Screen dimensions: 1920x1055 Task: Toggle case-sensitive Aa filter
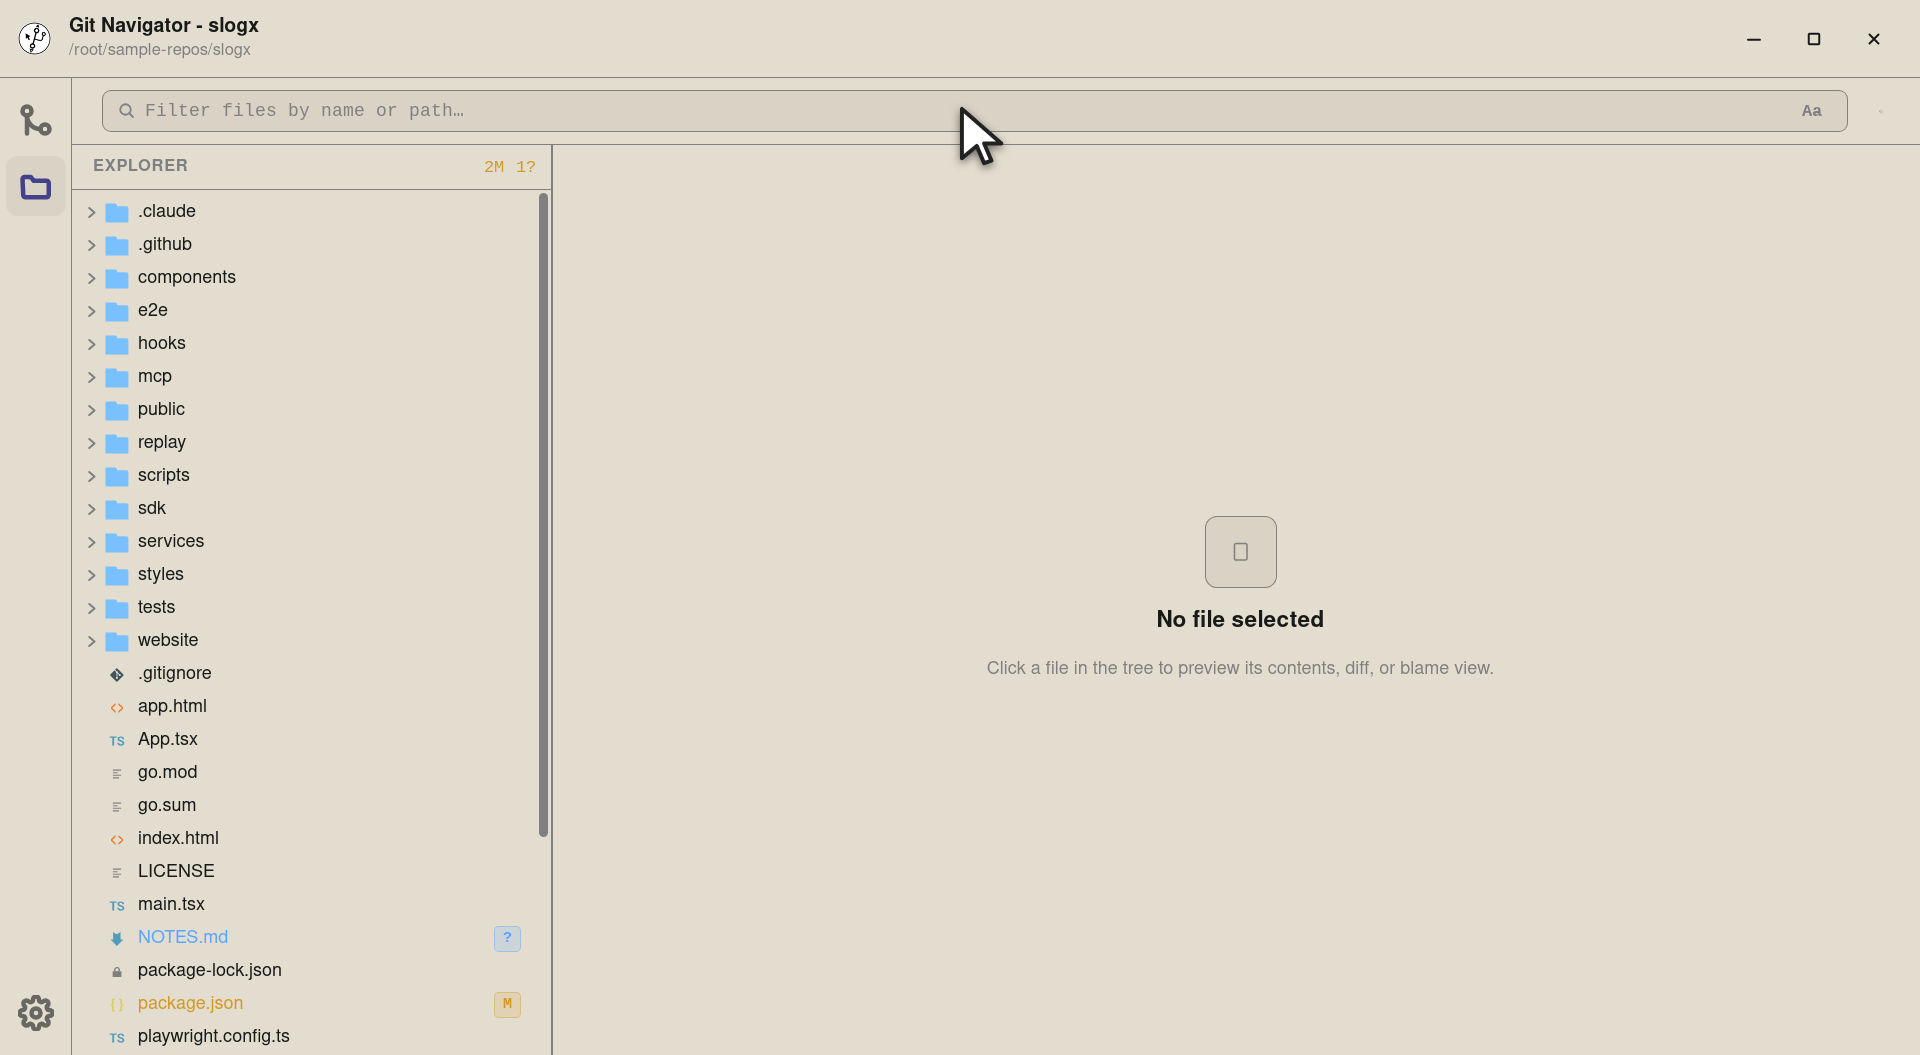1811,111
